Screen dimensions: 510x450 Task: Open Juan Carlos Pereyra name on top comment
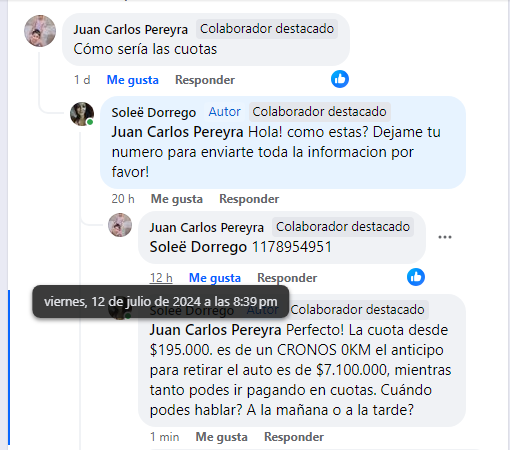tap(131, 30)
